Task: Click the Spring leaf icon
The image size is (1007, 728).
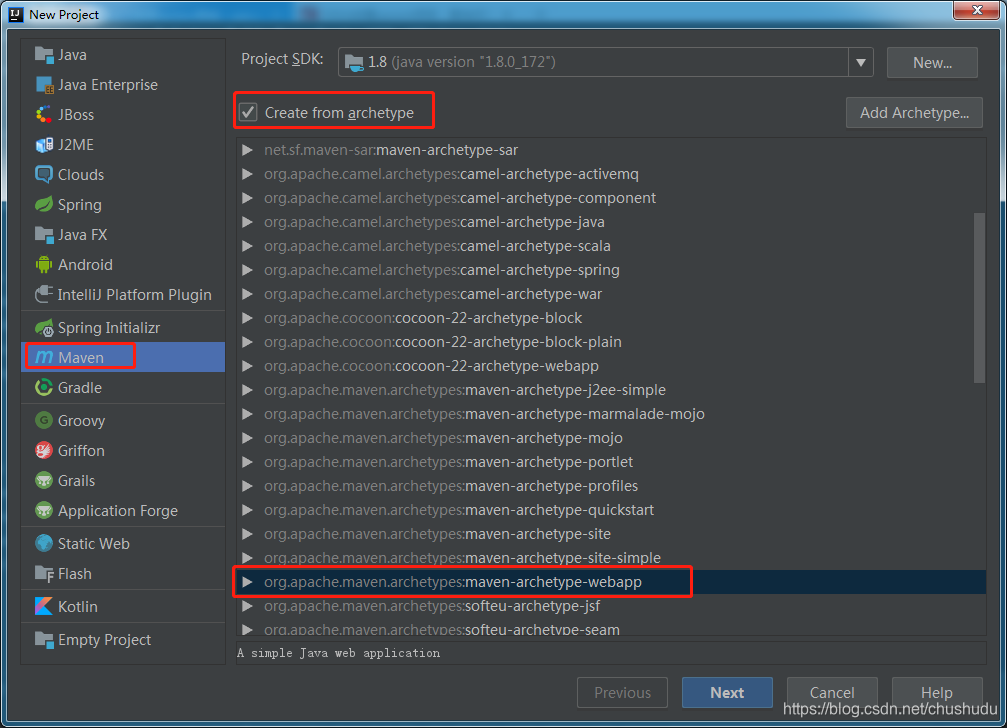Action: pyautogui.click(x=44, y=205)
